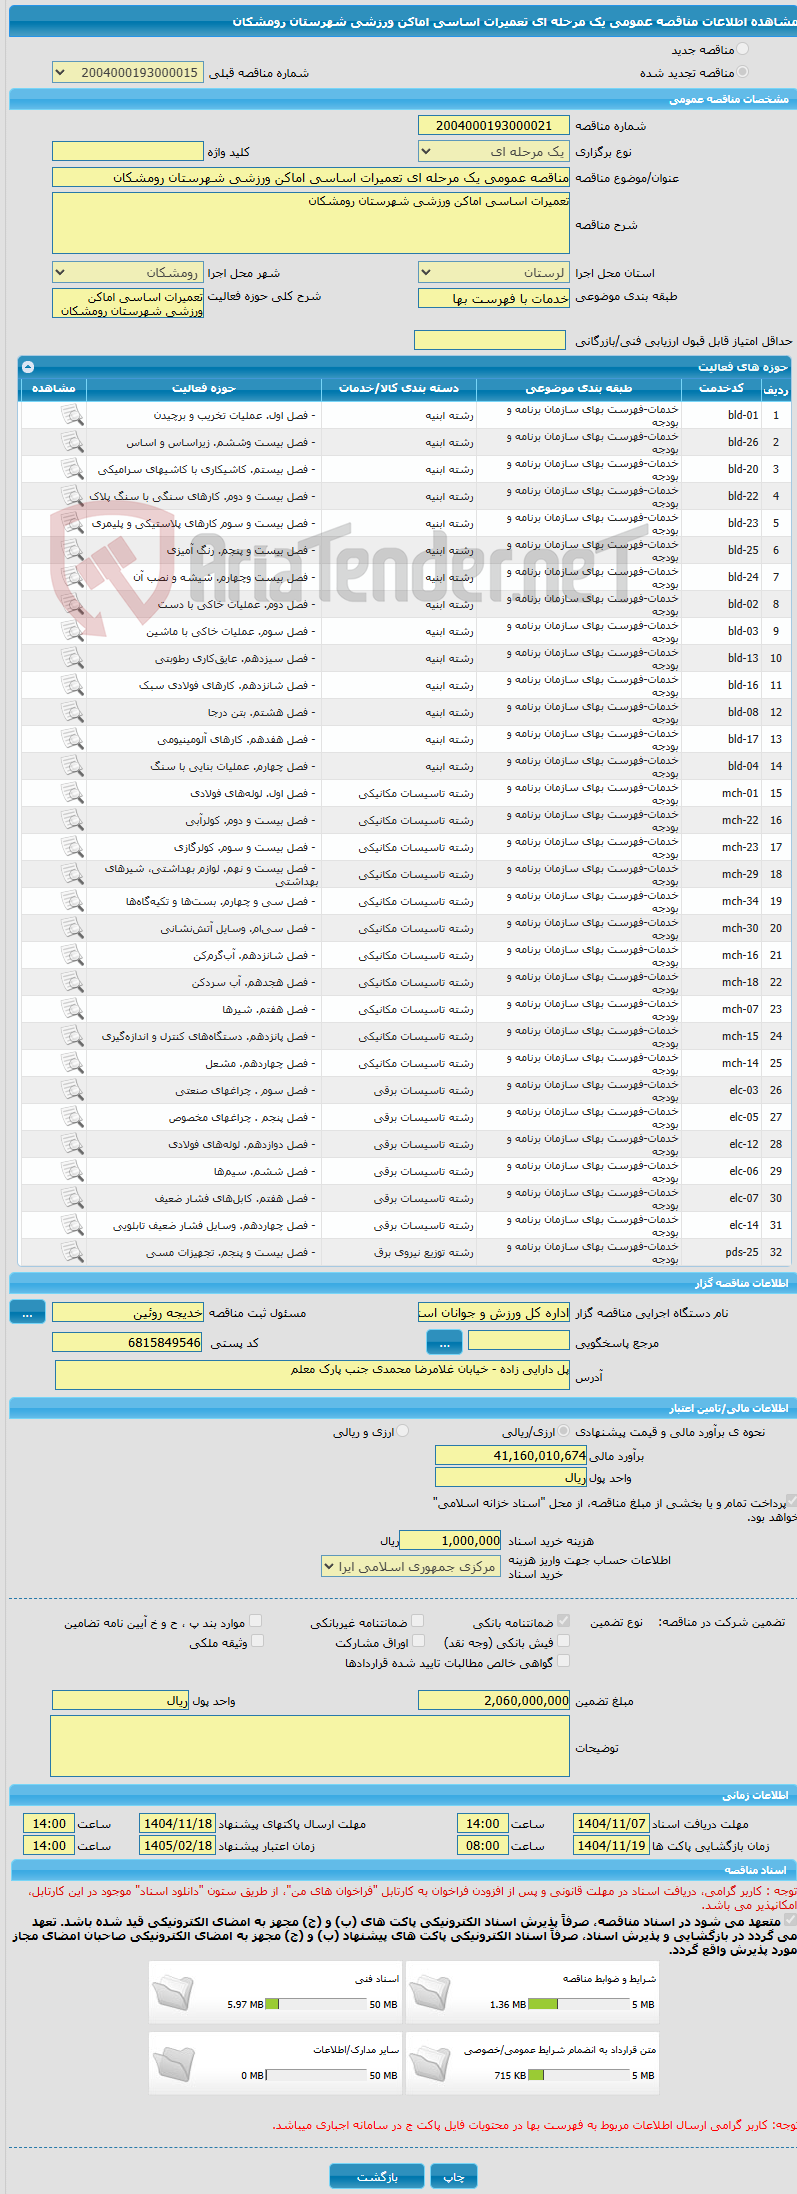Open the سایر مدارک/اطلاعات folder icon
This screenshot has width=797, height=2194.
[174, 2063]
